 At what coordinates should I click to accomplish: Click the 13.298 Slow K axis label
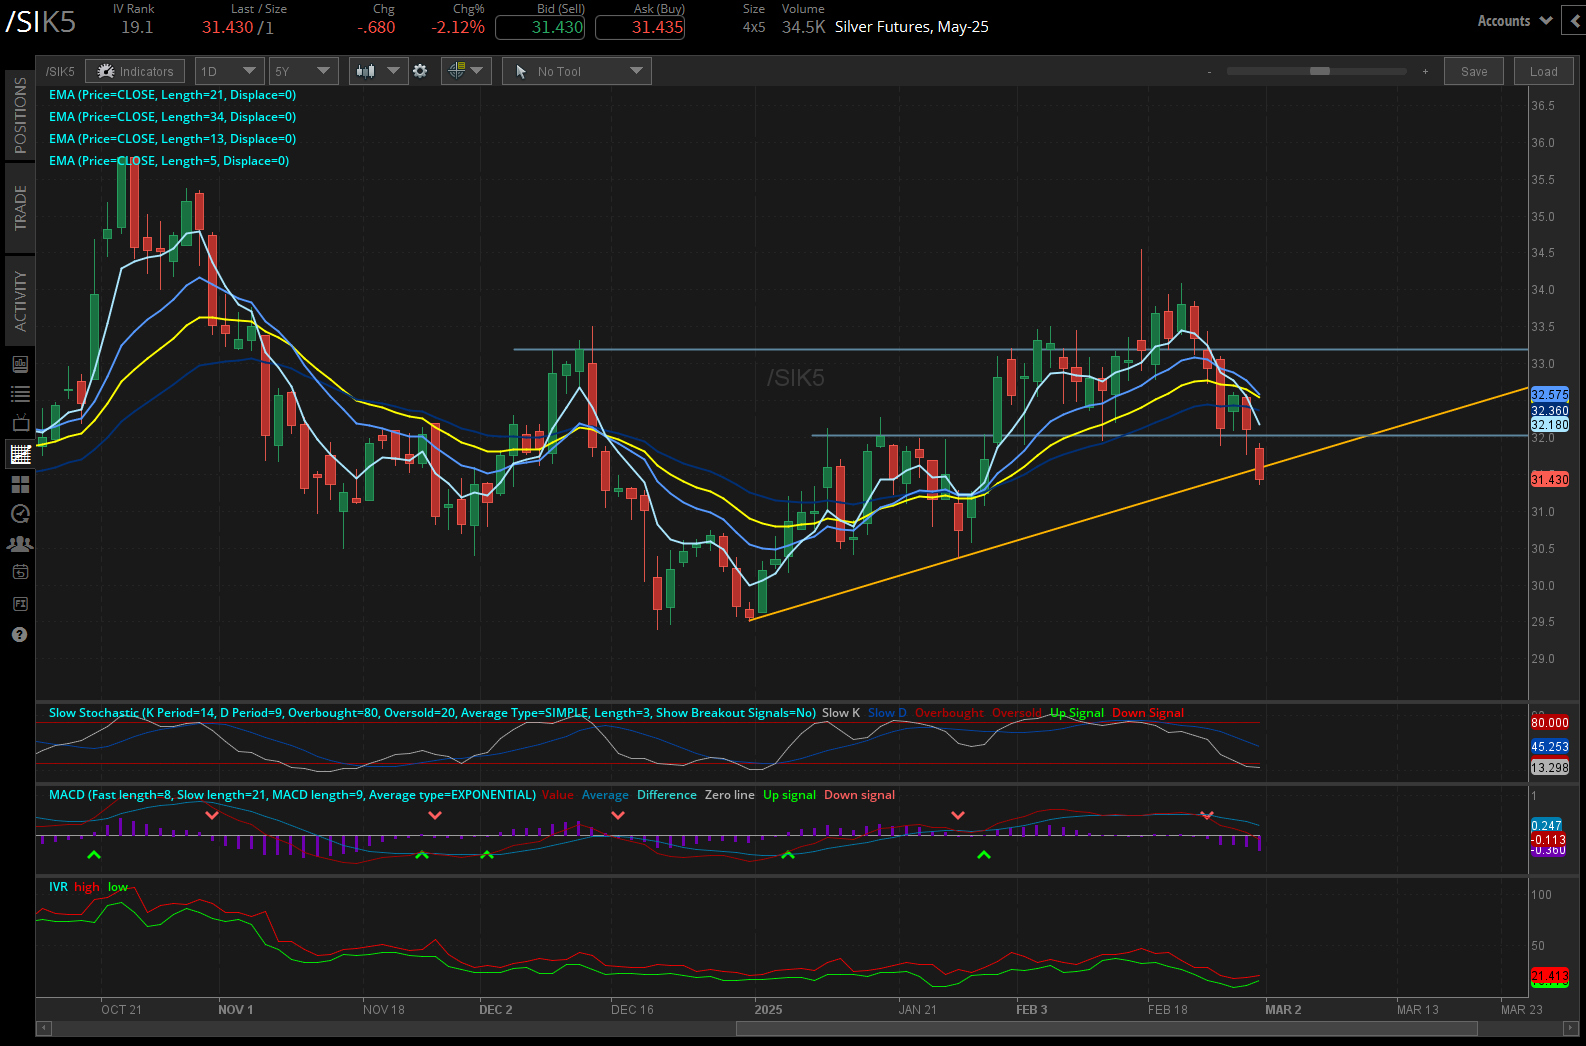click(x=1550, y=768)
